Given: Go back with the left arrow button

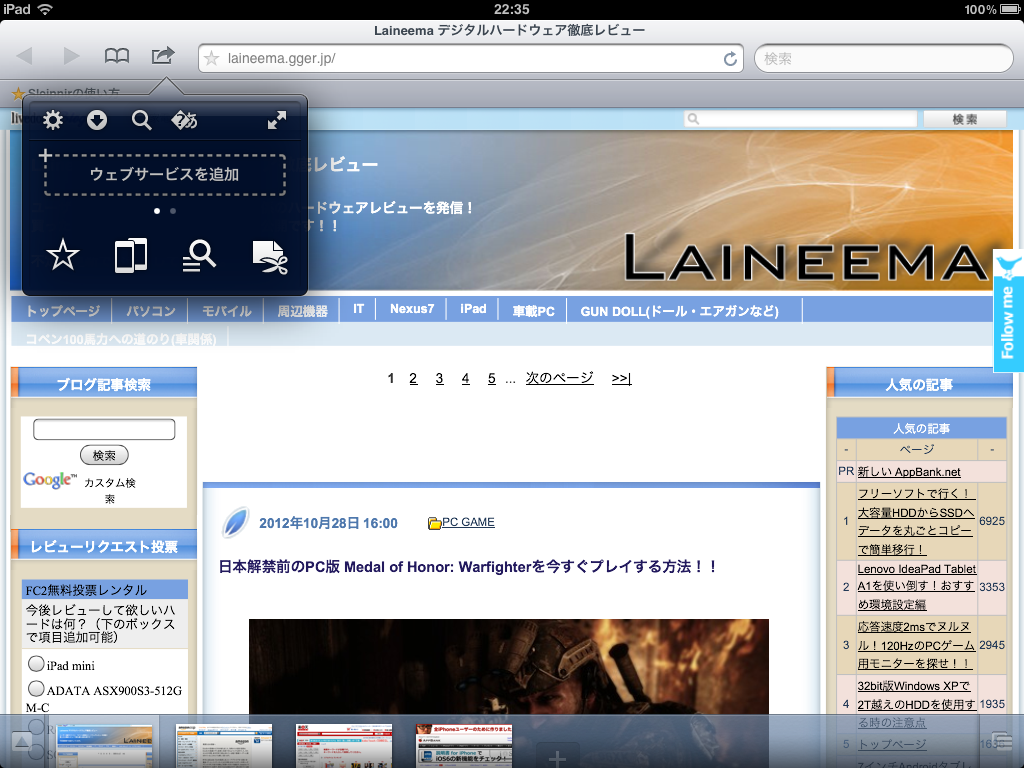Looking at the screenshot, I should pyautogui.click(x=25, y=56).
